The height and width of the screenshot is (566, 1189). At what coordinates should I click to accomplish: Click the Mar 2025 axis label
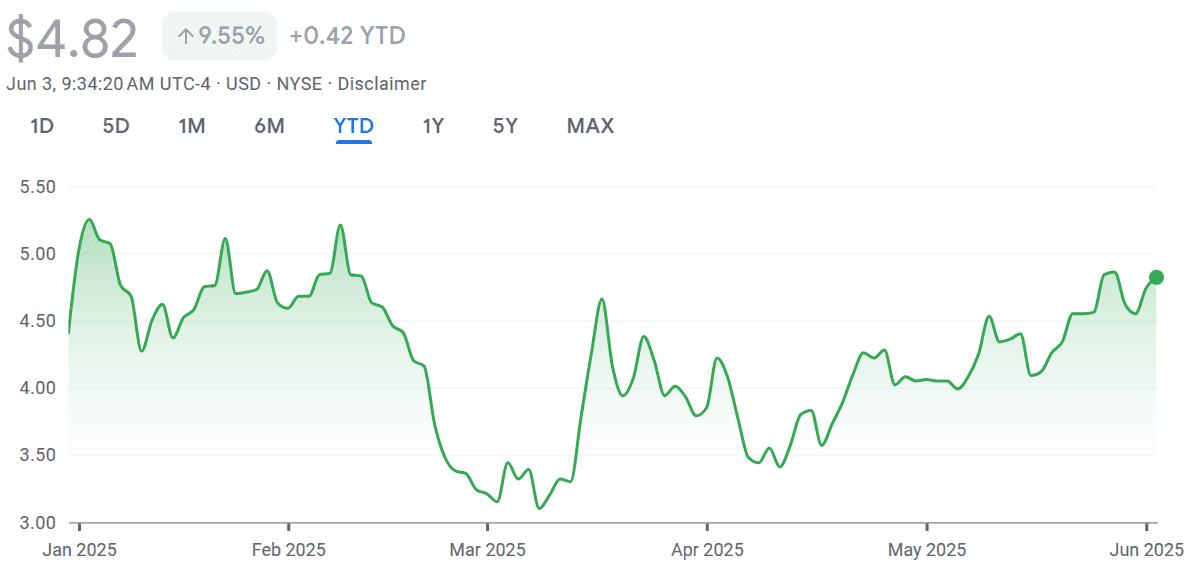(x=488, y=549)
